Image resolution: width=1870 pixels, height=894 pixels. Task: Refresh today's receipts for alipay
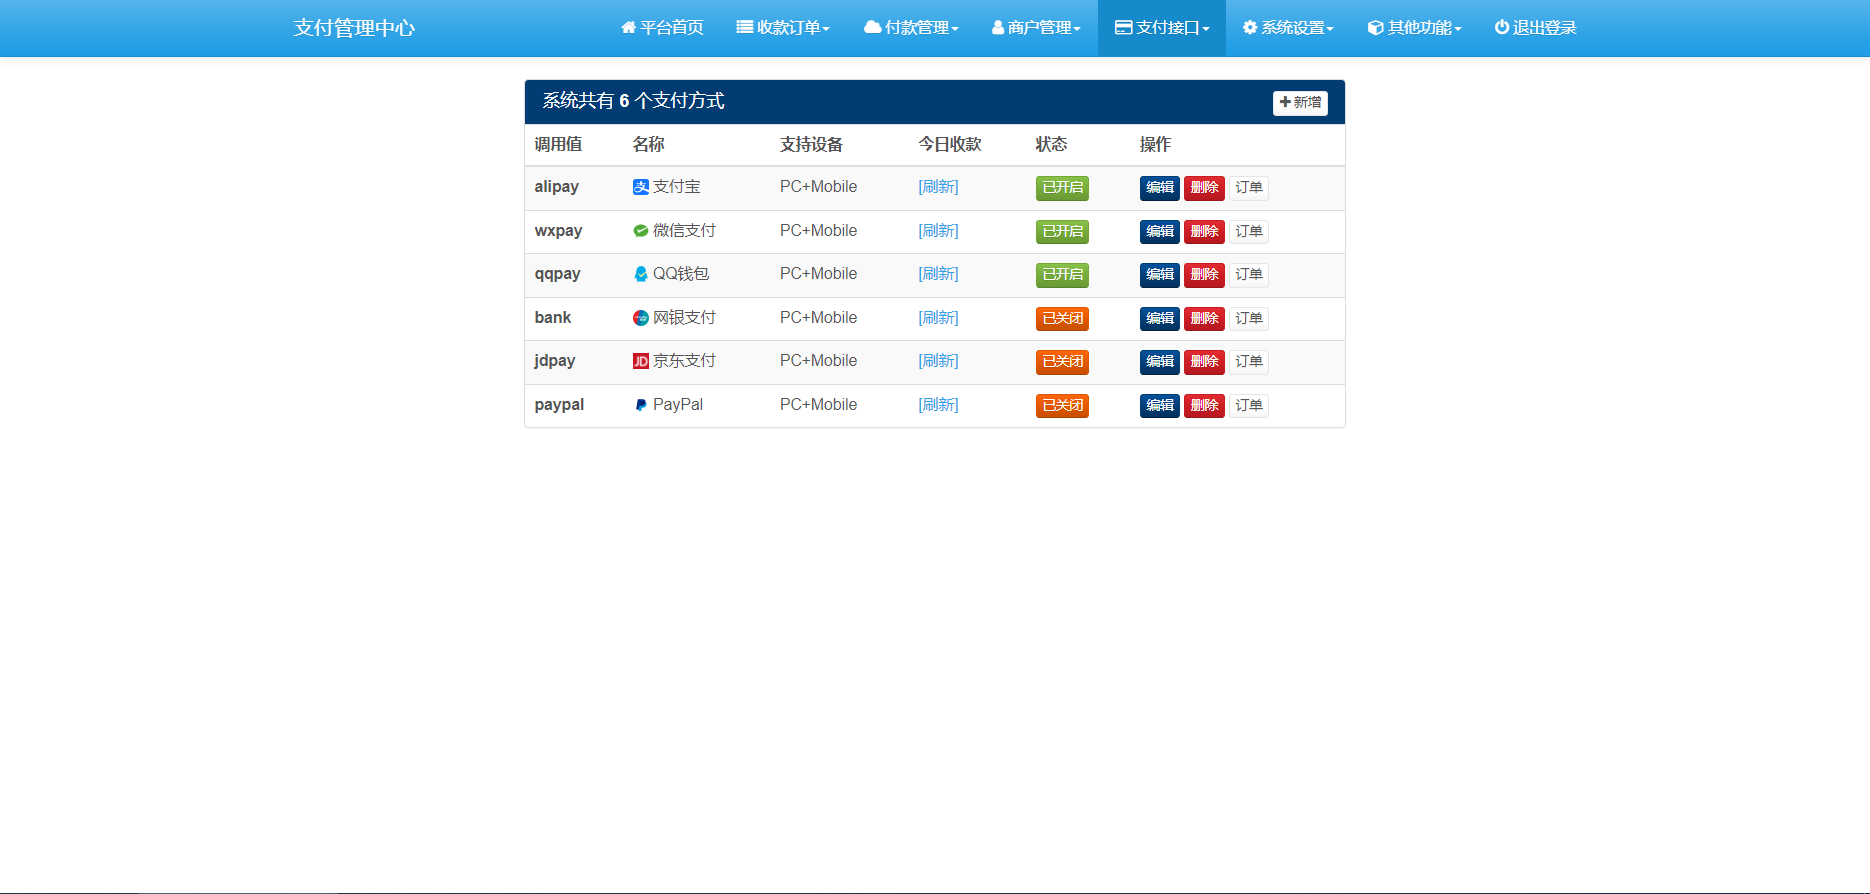coord(938,187)
